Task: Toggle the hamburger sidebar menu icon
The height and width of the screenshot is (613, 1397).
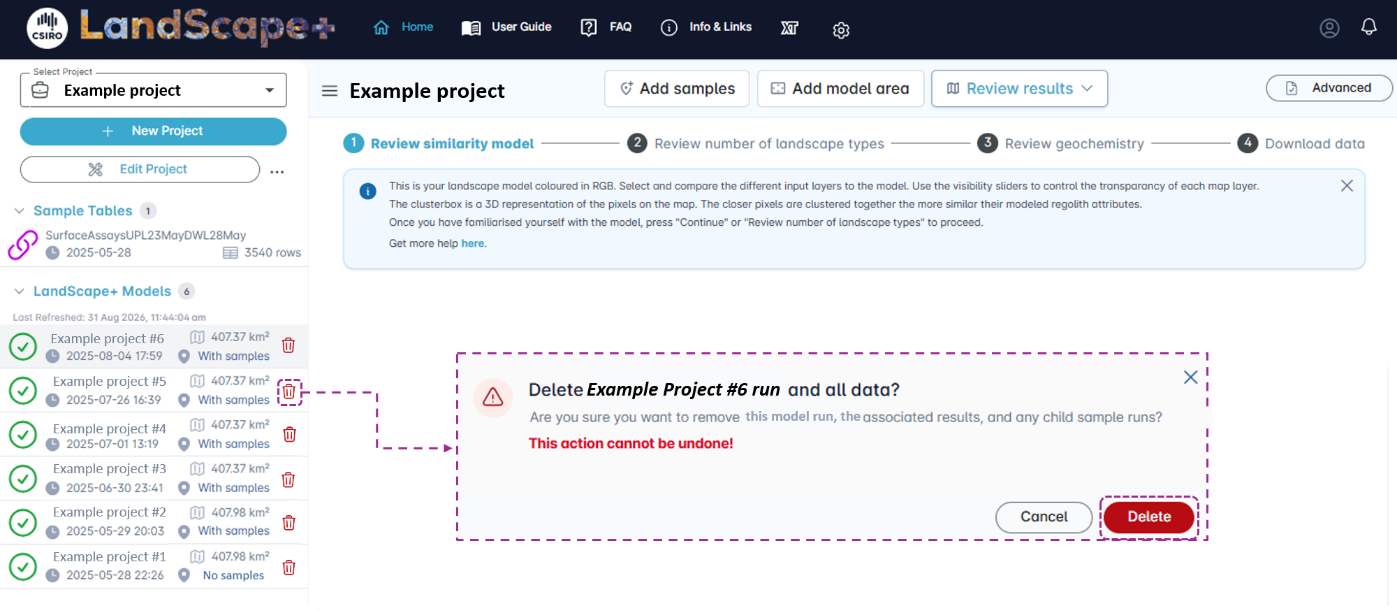Action: tap(329, 91)
